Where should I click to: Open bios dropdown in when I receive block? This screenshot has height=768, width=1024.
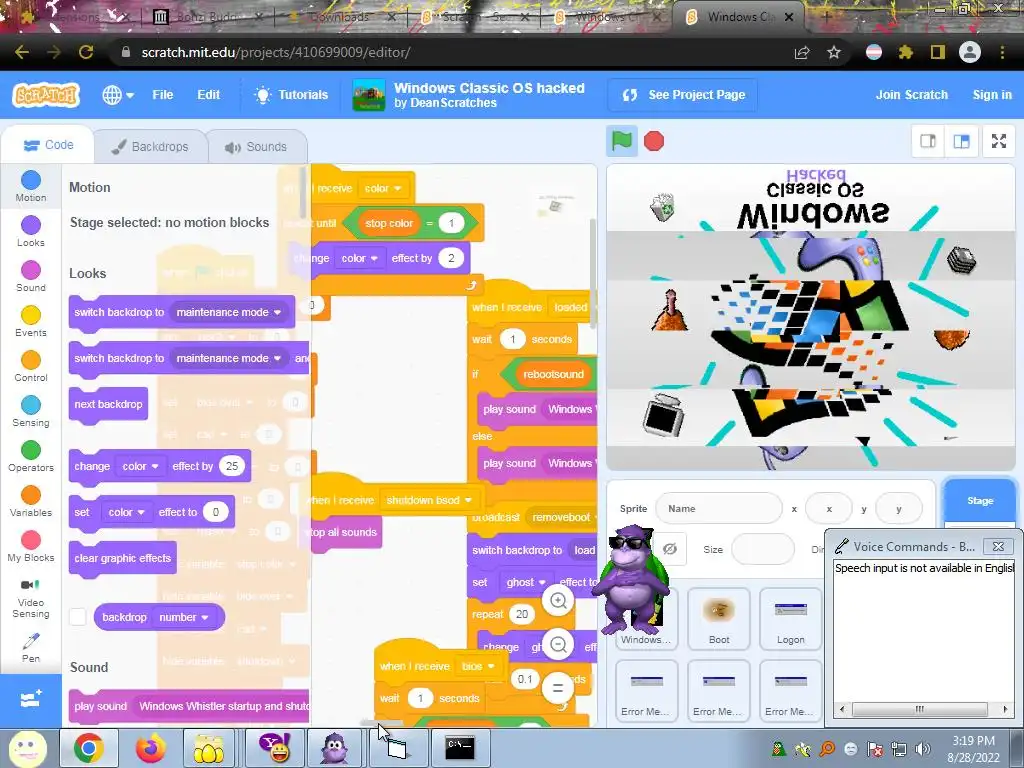[478, 667]
